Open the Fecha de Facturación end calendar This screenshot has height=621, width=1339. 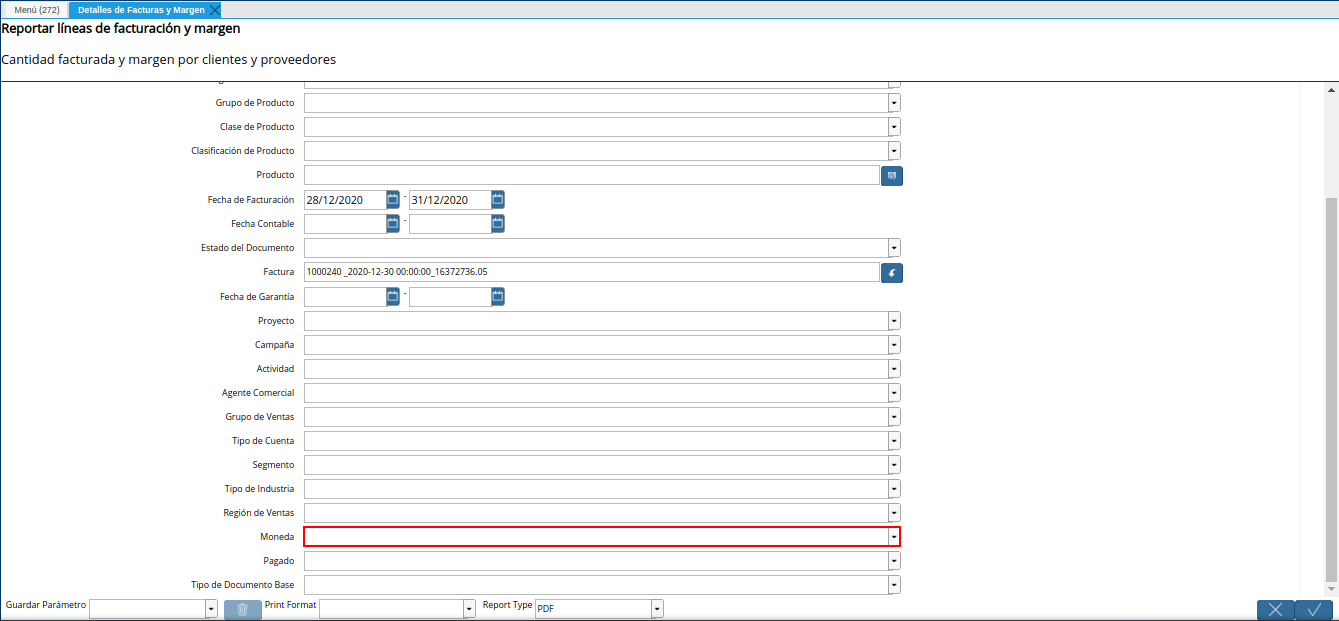click(x=498, y=200)
